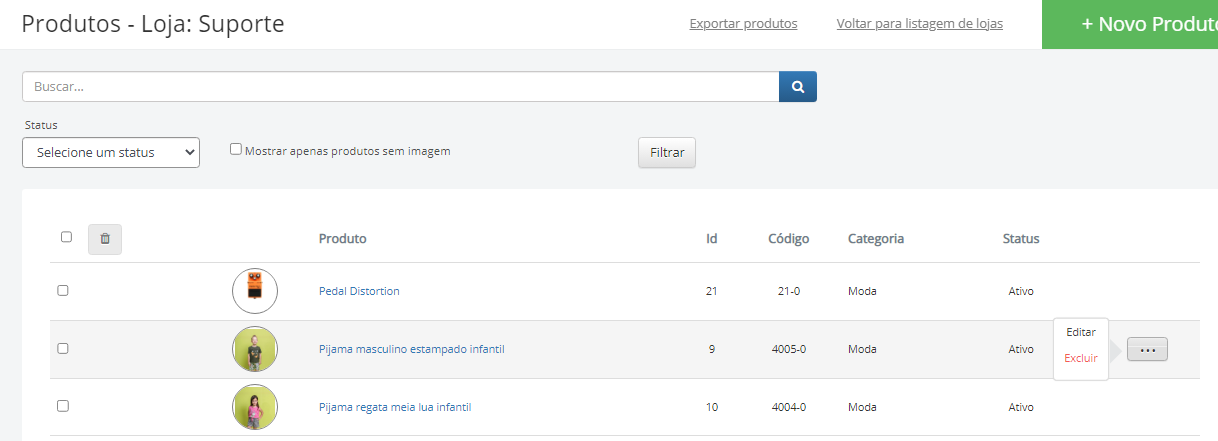Tick the select-all checkbox in table header
The image size is (1218, 441).
click(x=66, y=237)
